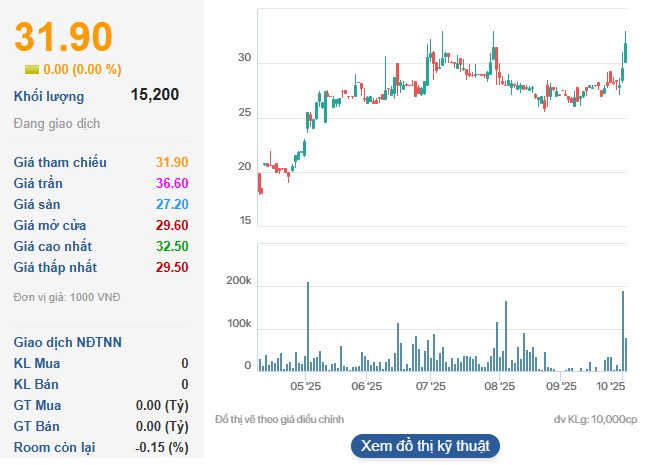Click the latest candlestick at chart's right edge
Image resolution: width=658 pixels, height=465 pixels.
(625, 50)
